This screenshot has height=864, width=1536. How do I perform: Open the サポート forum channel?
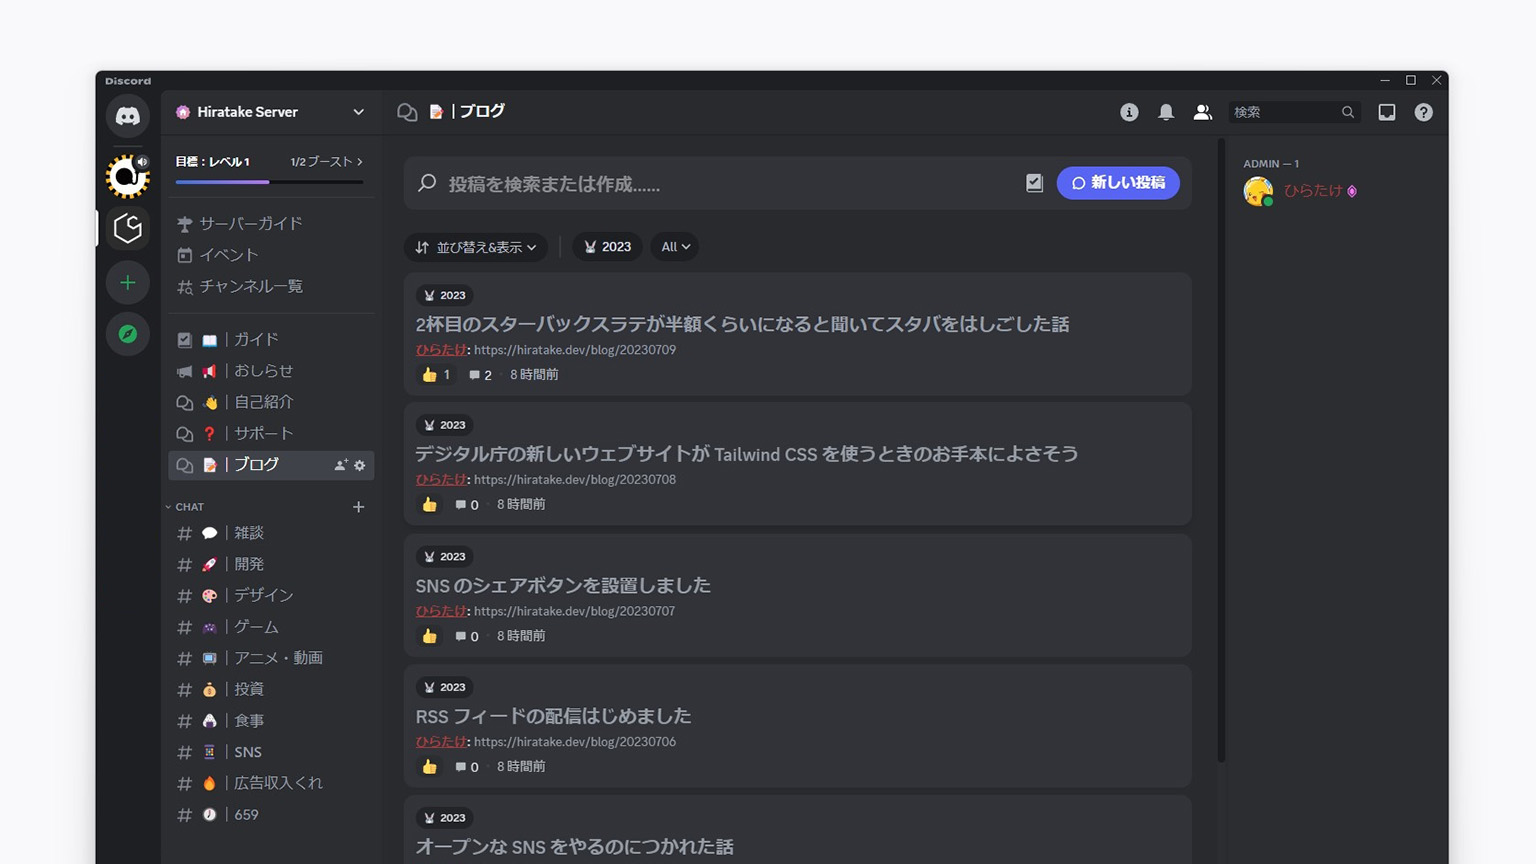point(271,434)
